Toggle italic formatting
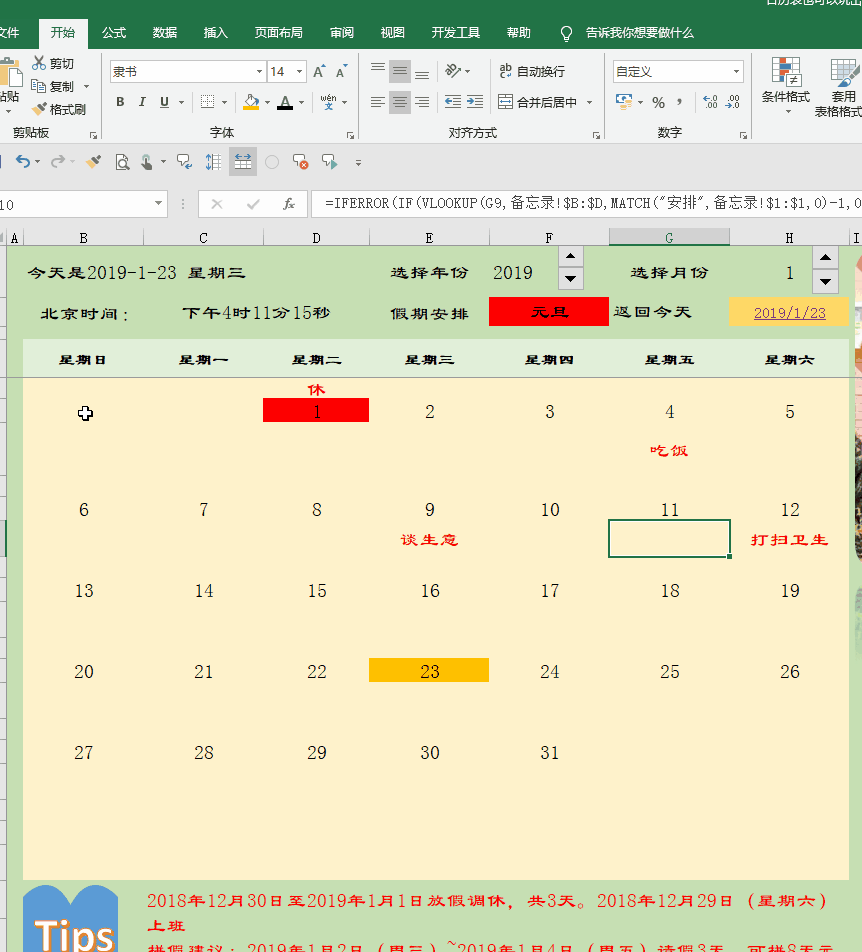 (x=142, y=102)
